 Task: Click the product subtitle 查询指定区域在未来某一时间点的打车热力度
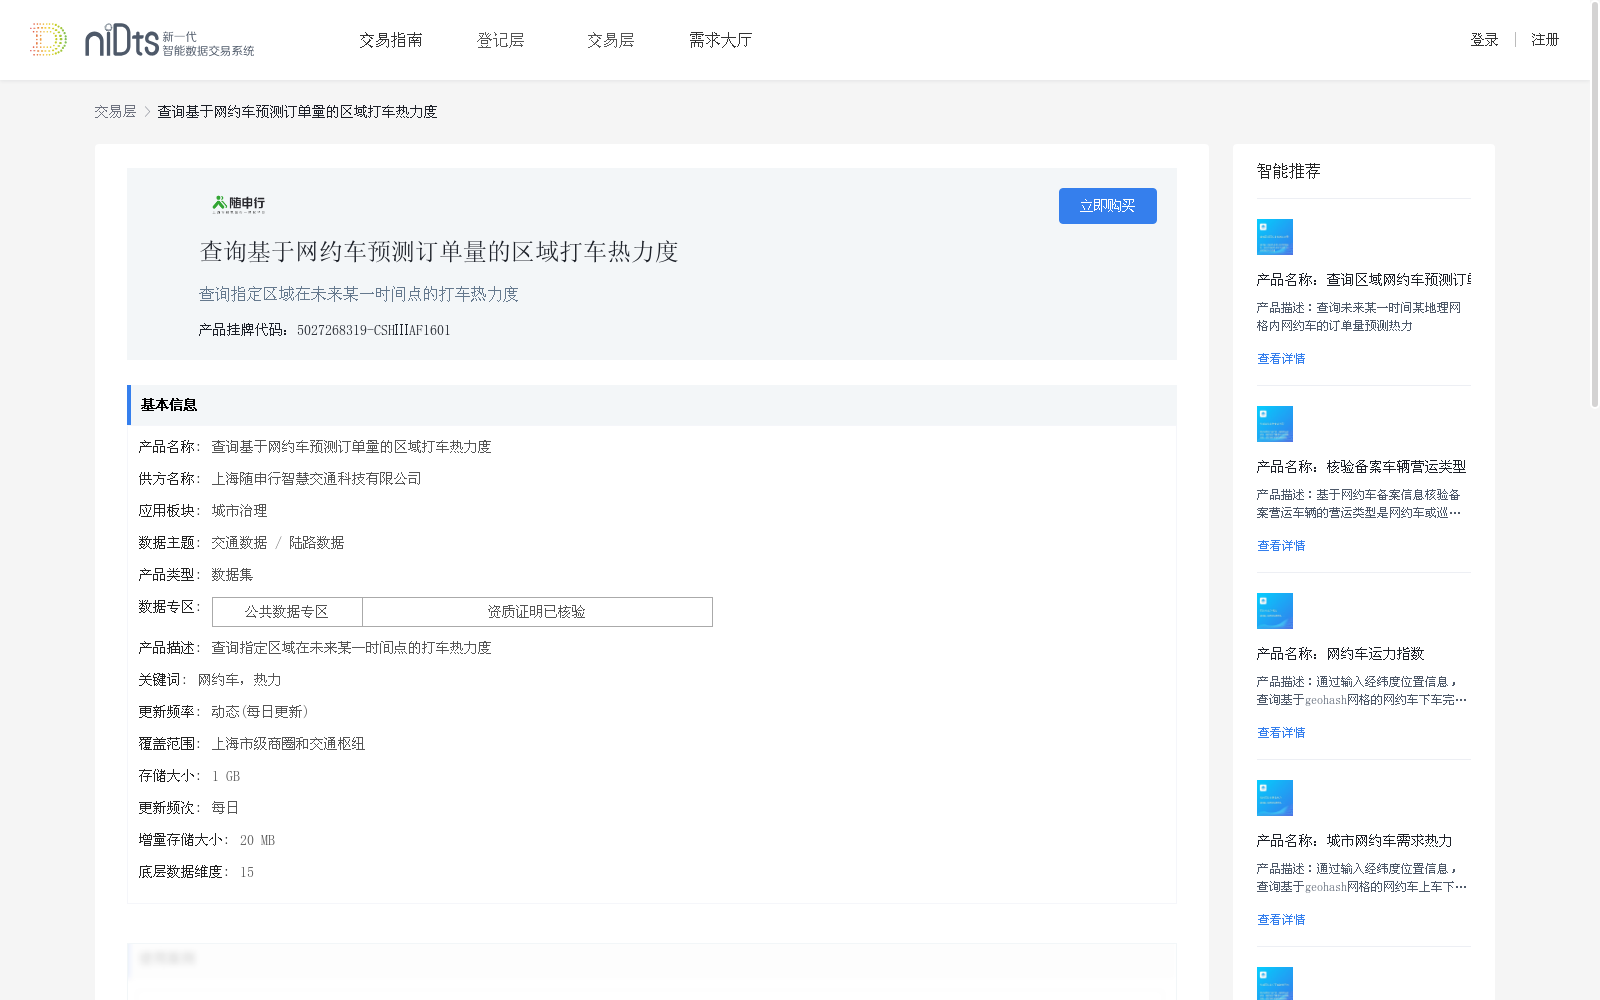pos(359,294)
